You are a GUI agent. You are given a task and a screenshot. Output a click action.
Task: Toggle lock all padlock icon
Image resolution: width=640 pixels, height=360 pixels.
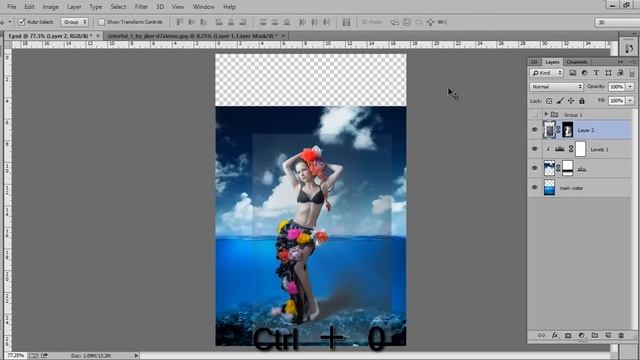[x=582, y=101]
